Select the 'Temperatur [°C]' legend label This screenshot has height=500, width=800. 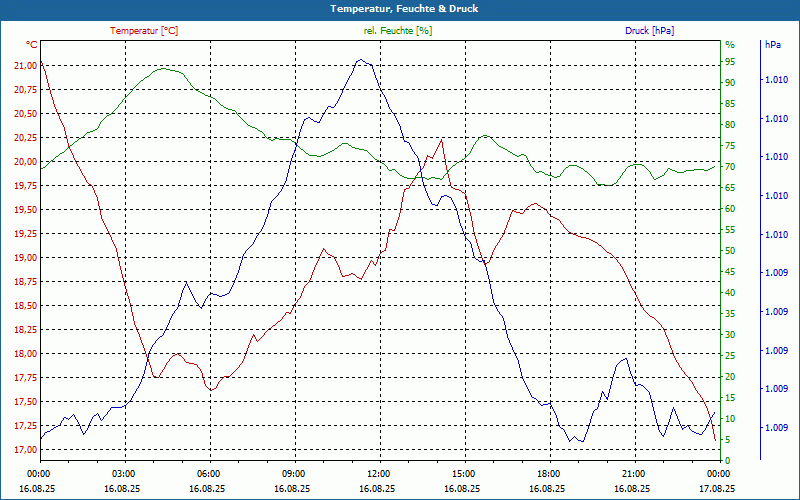[x=144, y=31]
